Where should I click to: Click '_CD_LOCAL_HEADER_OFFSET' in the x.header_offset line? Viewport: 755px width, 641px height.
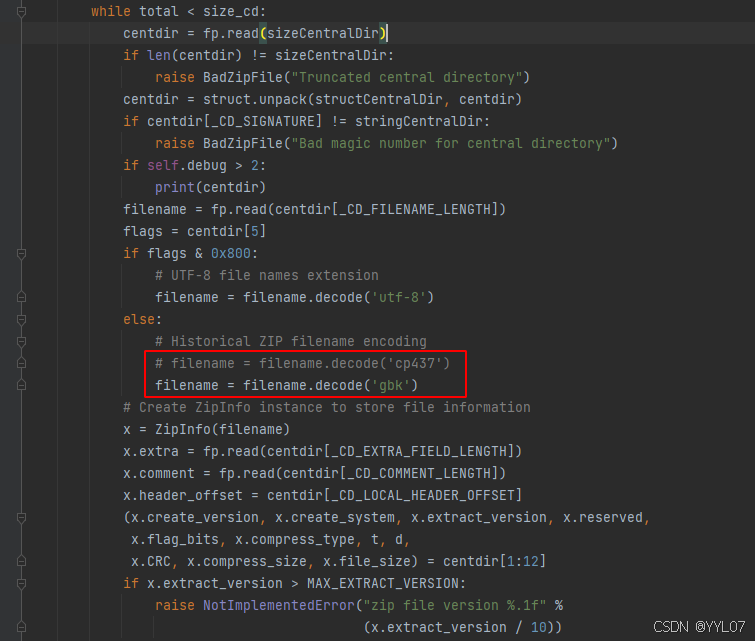(x=423, y=496)
